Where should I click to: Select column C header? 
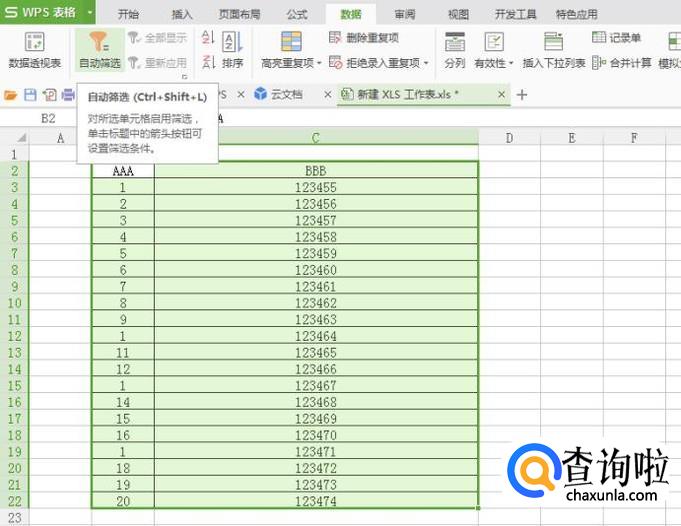tap(316, 137)
